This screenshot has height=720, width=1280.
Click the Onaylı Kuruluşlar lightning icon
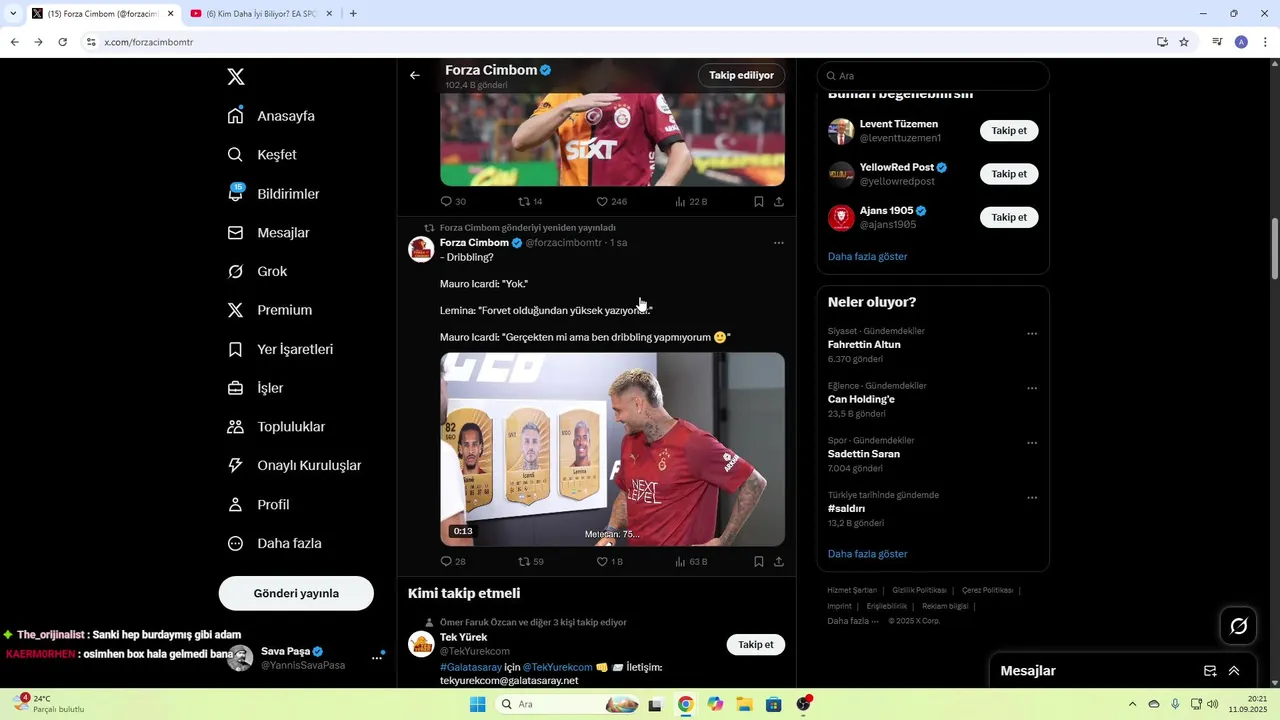(235, 466)
